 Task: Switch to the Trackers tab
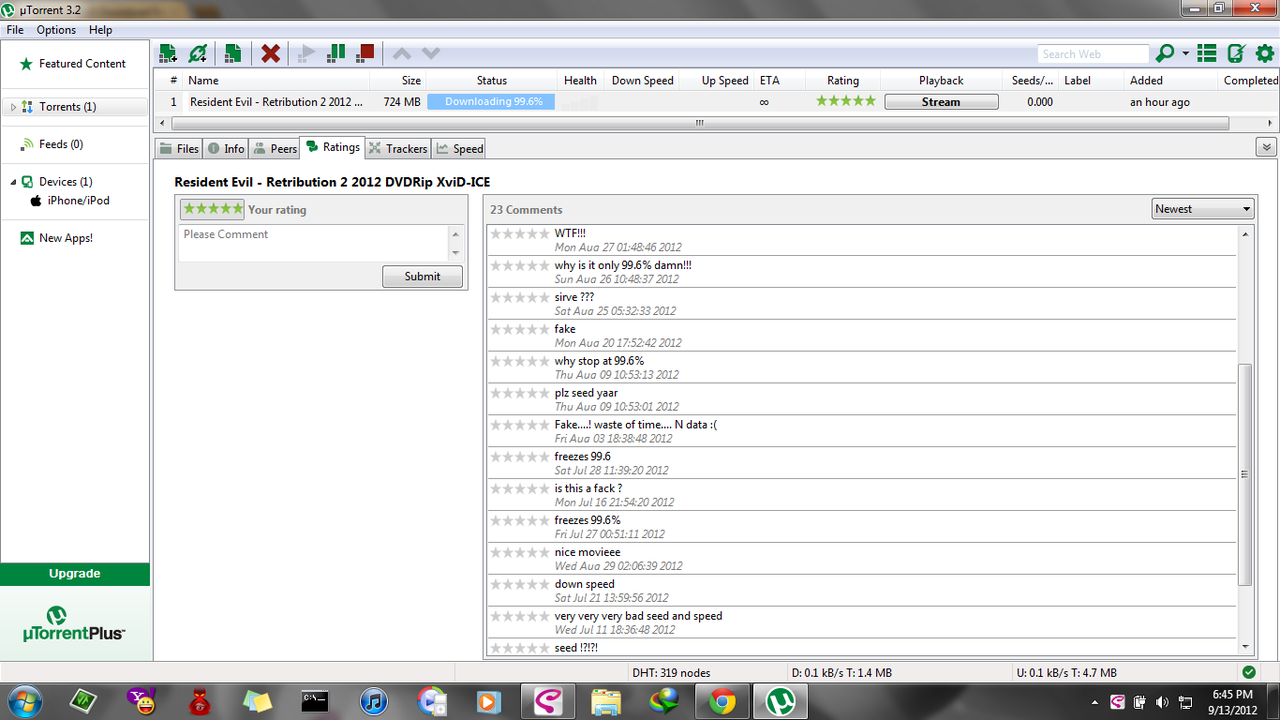click(397, 148)
